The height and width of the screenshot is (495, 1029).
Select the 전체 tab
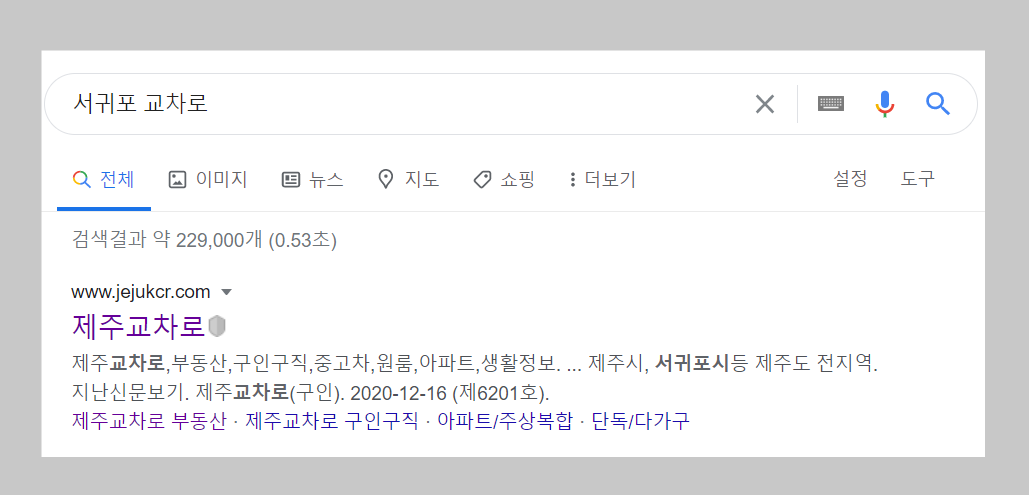click(104, 179)
